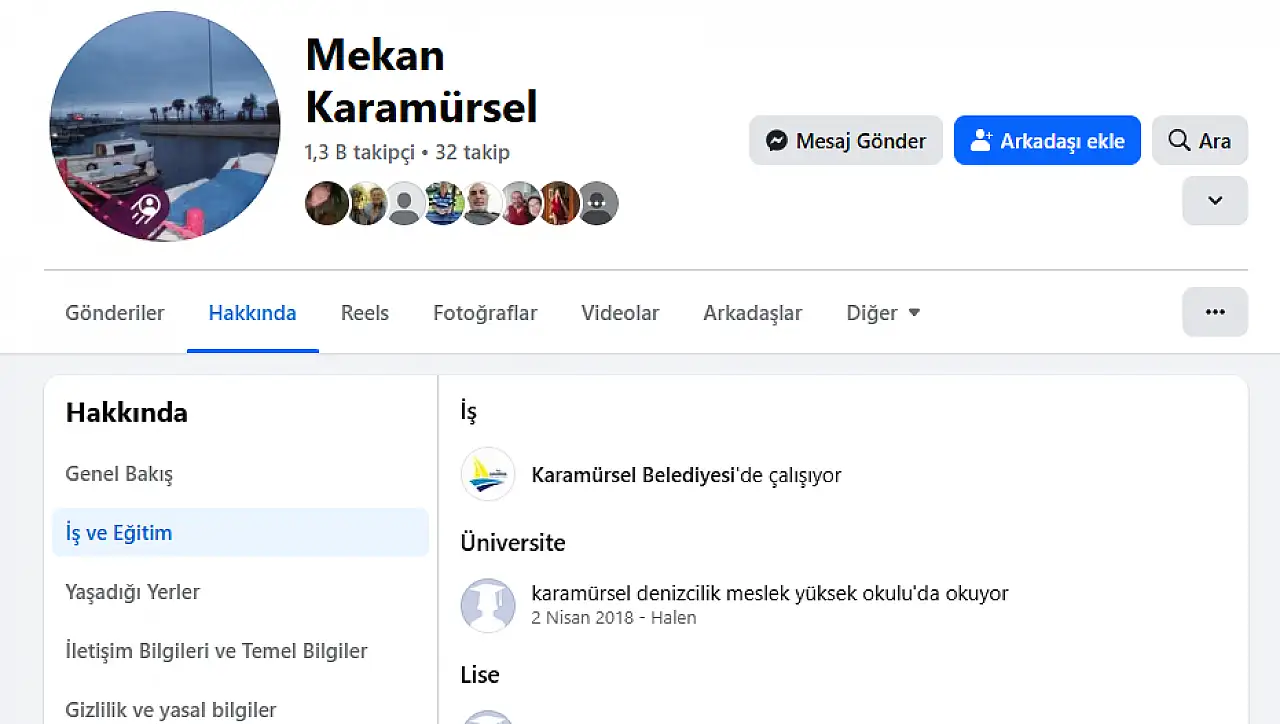
Task: Open the Arkadaşlar tab
Action: (x=753, y=313)
